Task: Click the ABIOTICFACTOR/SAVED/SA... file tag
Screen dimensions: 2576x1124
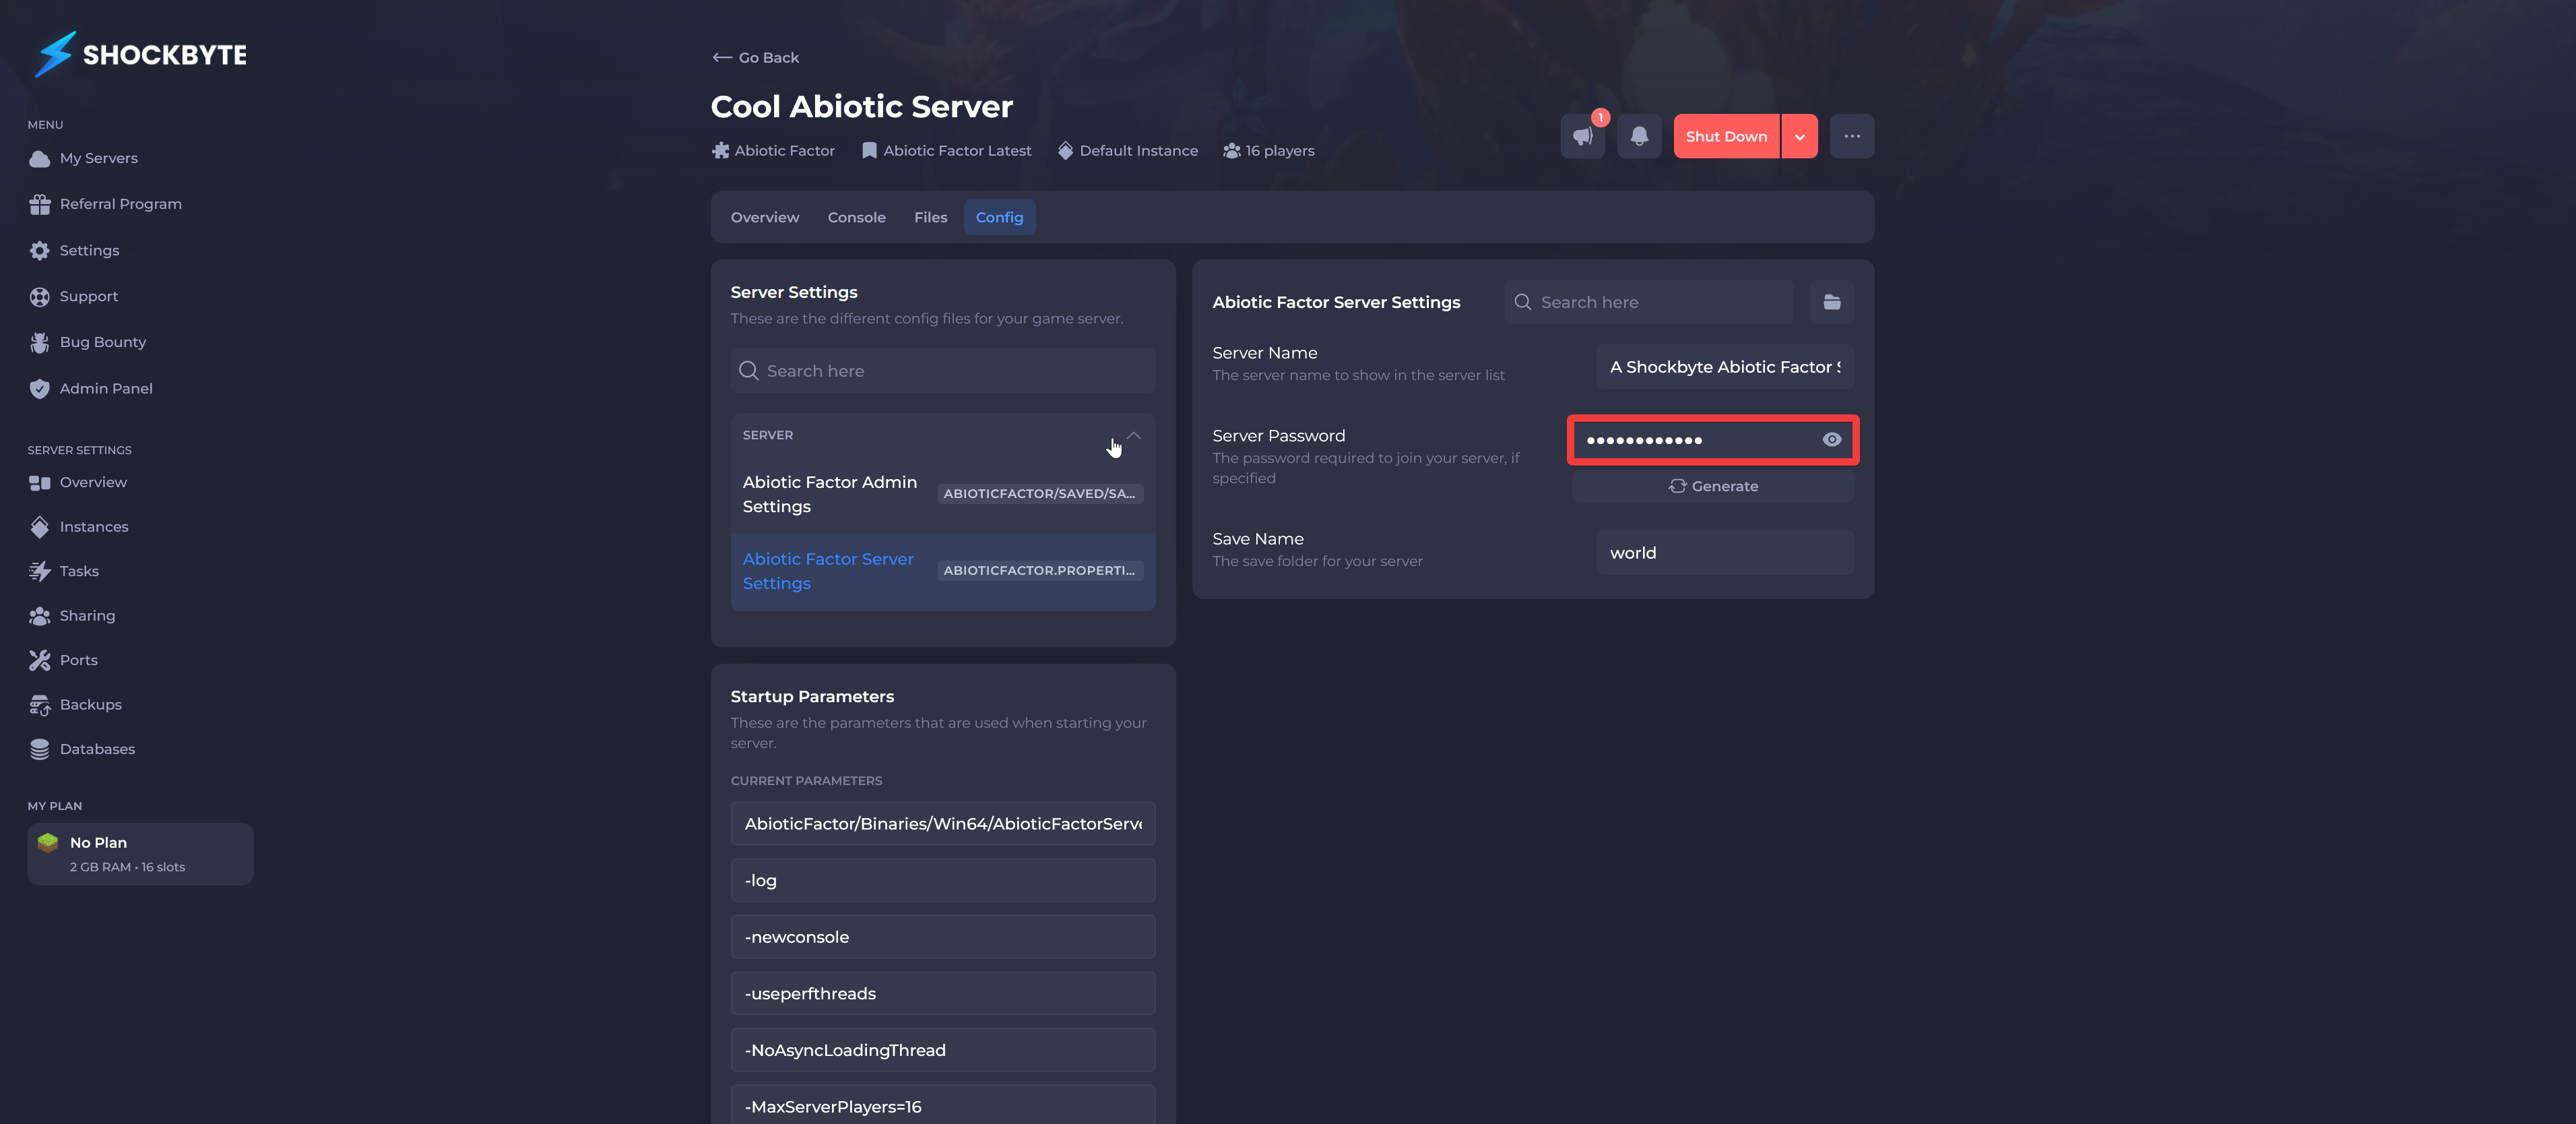Action: tap(1040, 494)
